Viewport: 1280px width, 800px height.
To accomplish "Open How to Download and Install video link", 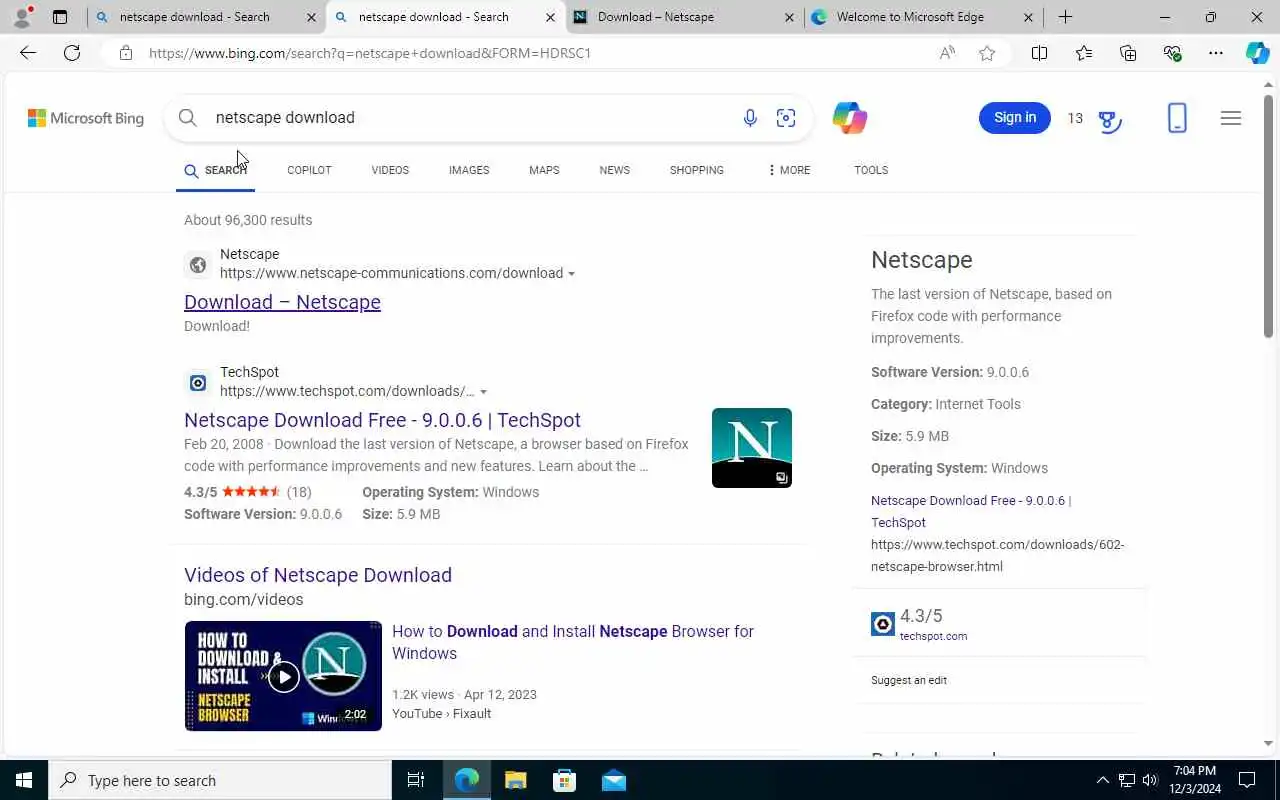I will pos(573,642).
